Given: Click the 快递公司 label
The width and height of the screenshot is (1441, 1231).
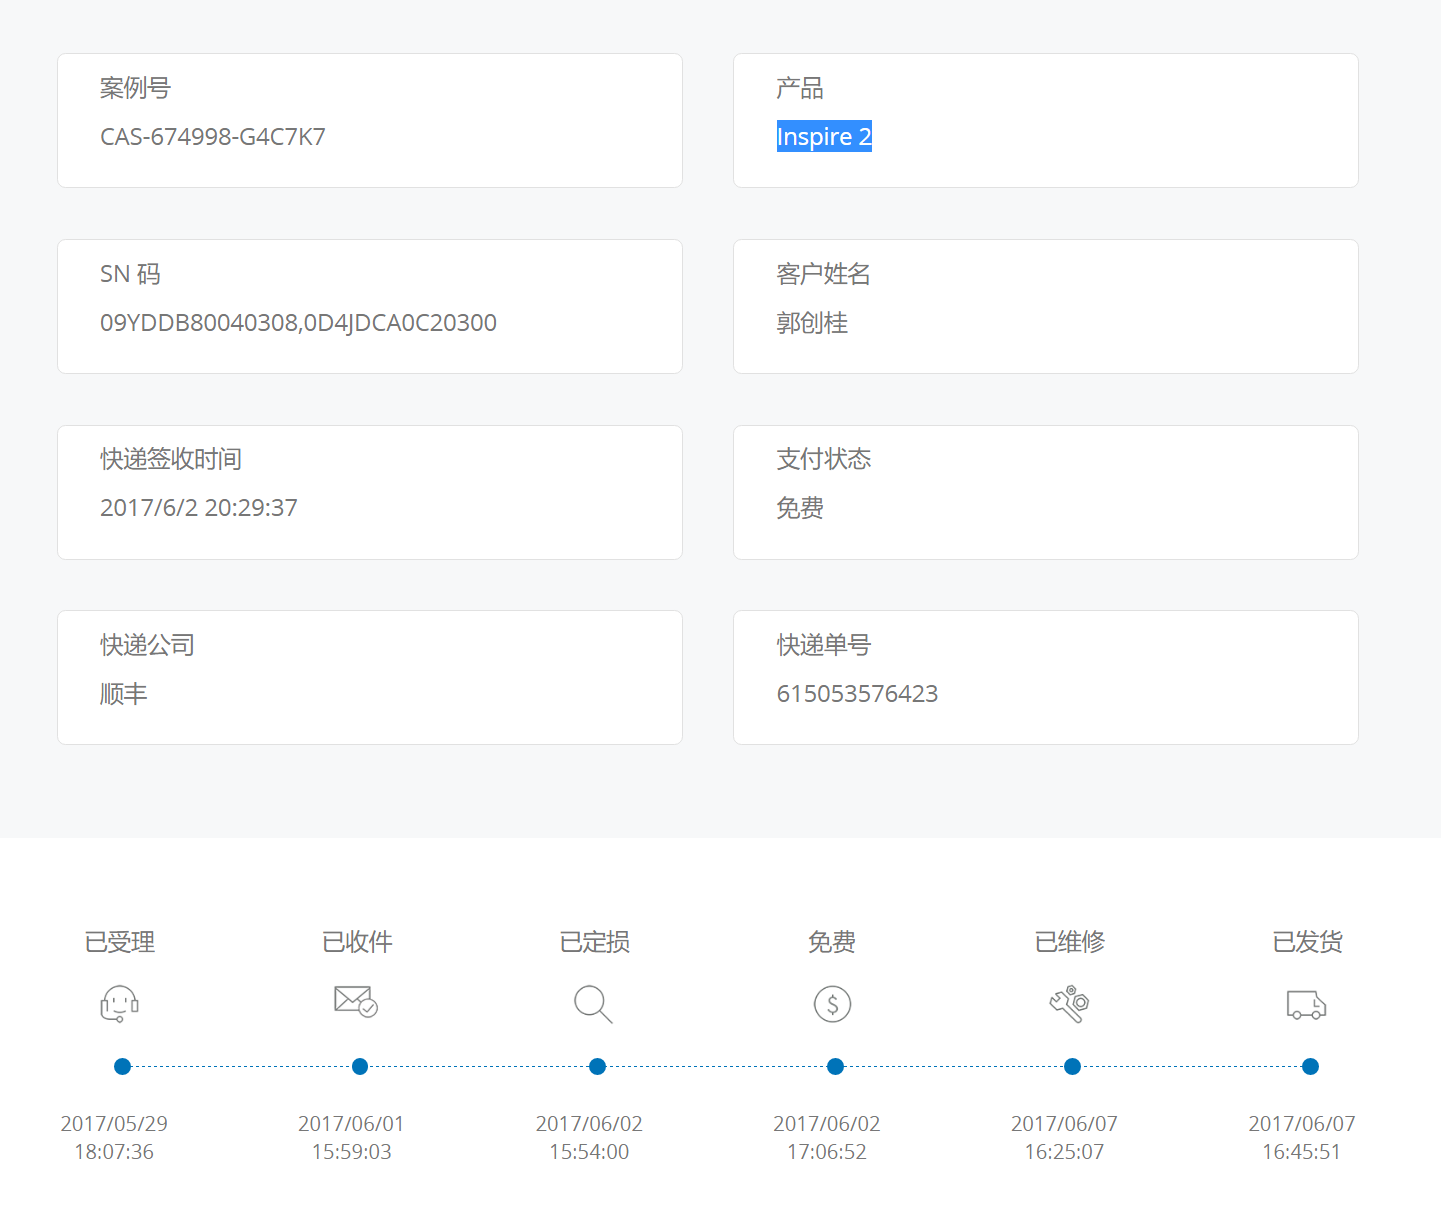Looking at the screenshot, I should 147,645.
